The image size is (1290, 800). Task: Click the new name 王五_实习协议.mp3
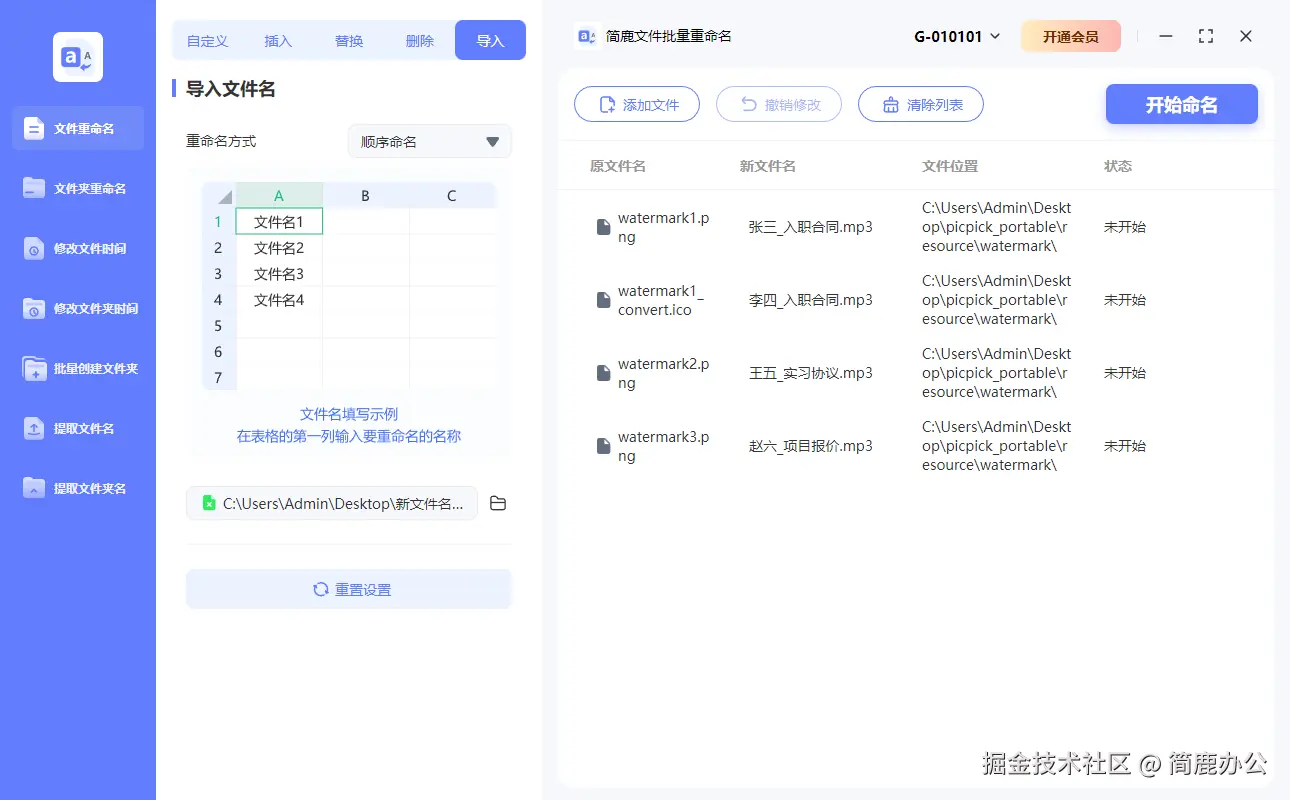point(810,373)
